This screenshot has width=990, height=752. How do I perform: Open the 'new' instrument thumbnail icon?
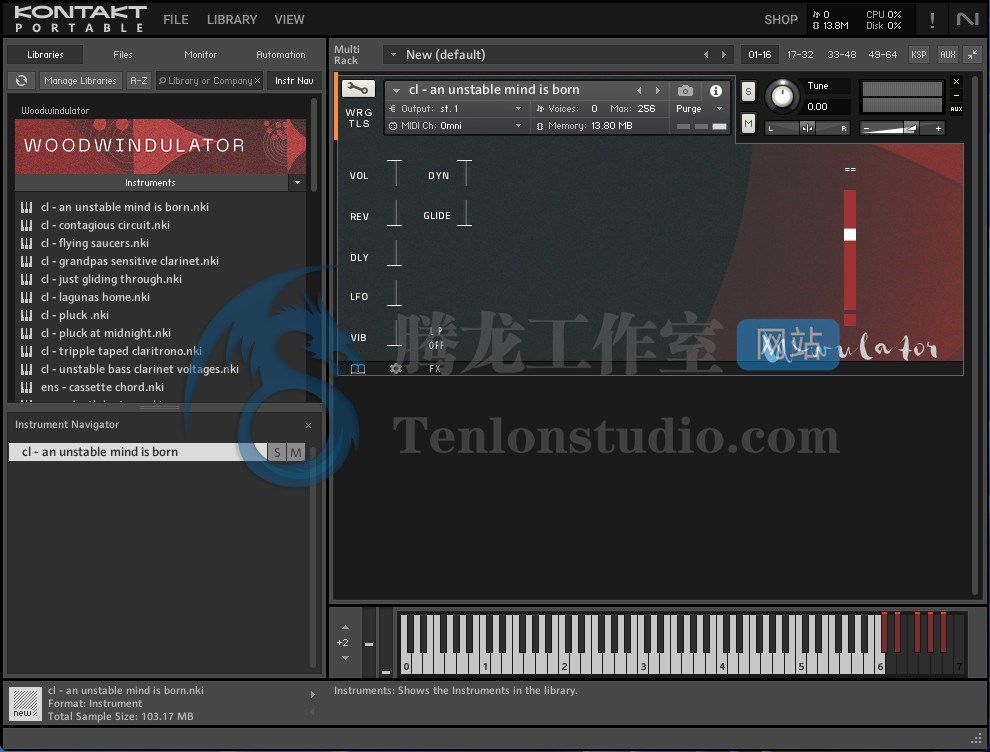(25, 703)
